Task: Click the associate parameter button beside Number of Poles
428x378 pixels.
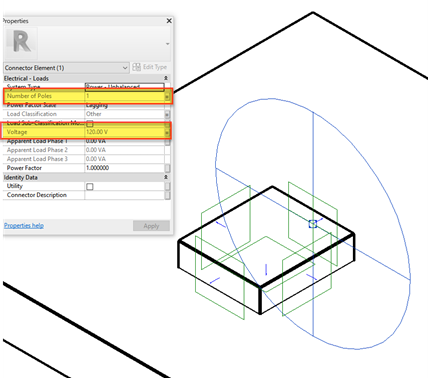Action: (167, 96)
